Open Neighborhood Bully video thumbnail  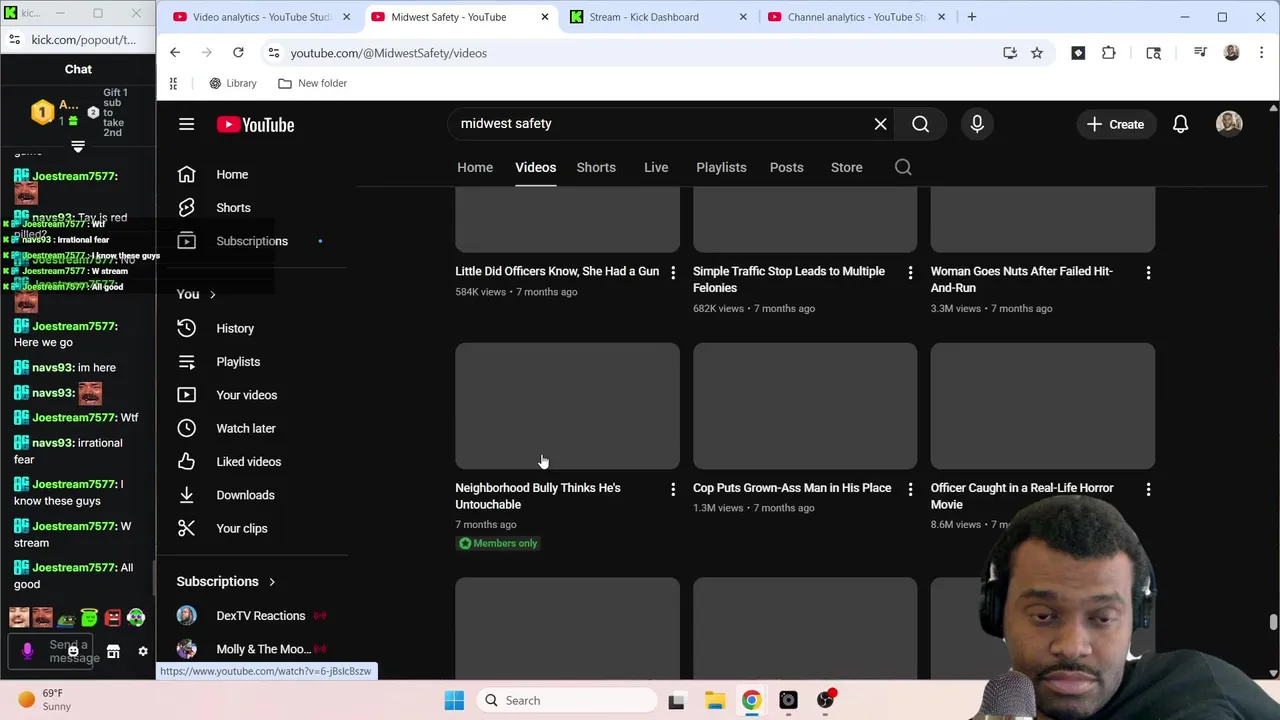[567, 406]
